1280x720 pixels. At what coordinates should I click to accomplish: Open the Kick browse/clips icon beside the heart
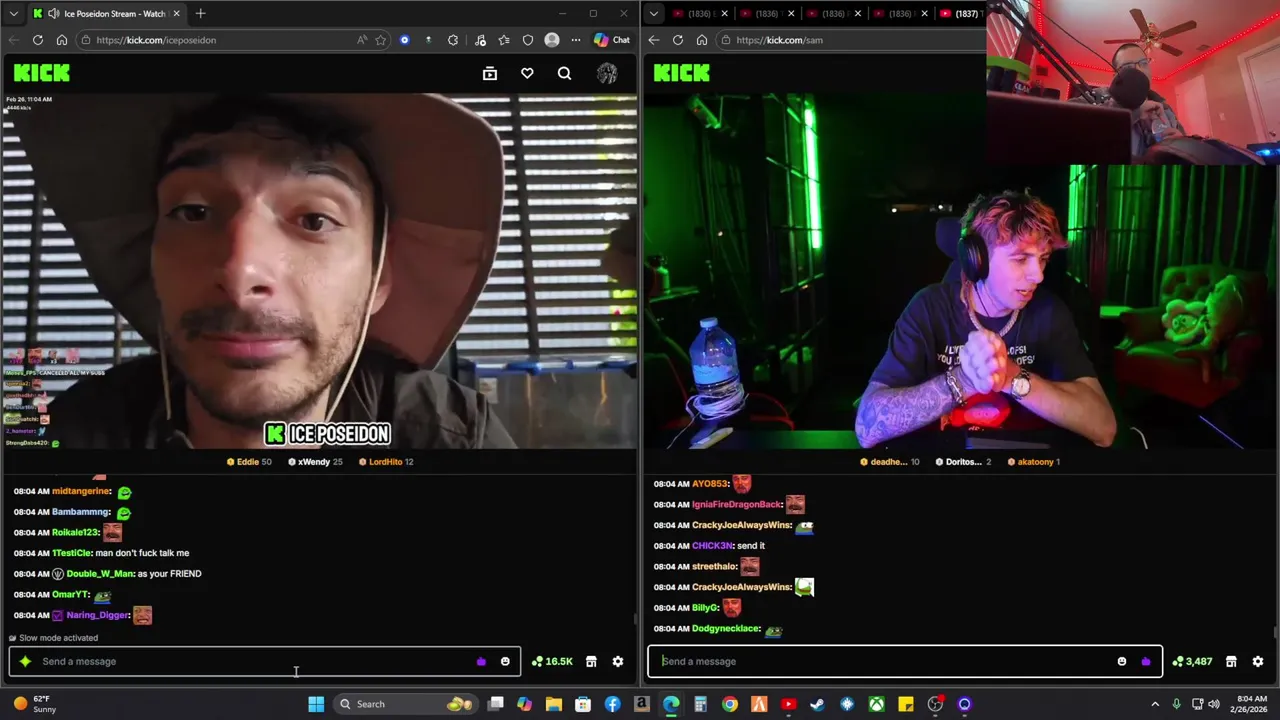tap(490, 73)
